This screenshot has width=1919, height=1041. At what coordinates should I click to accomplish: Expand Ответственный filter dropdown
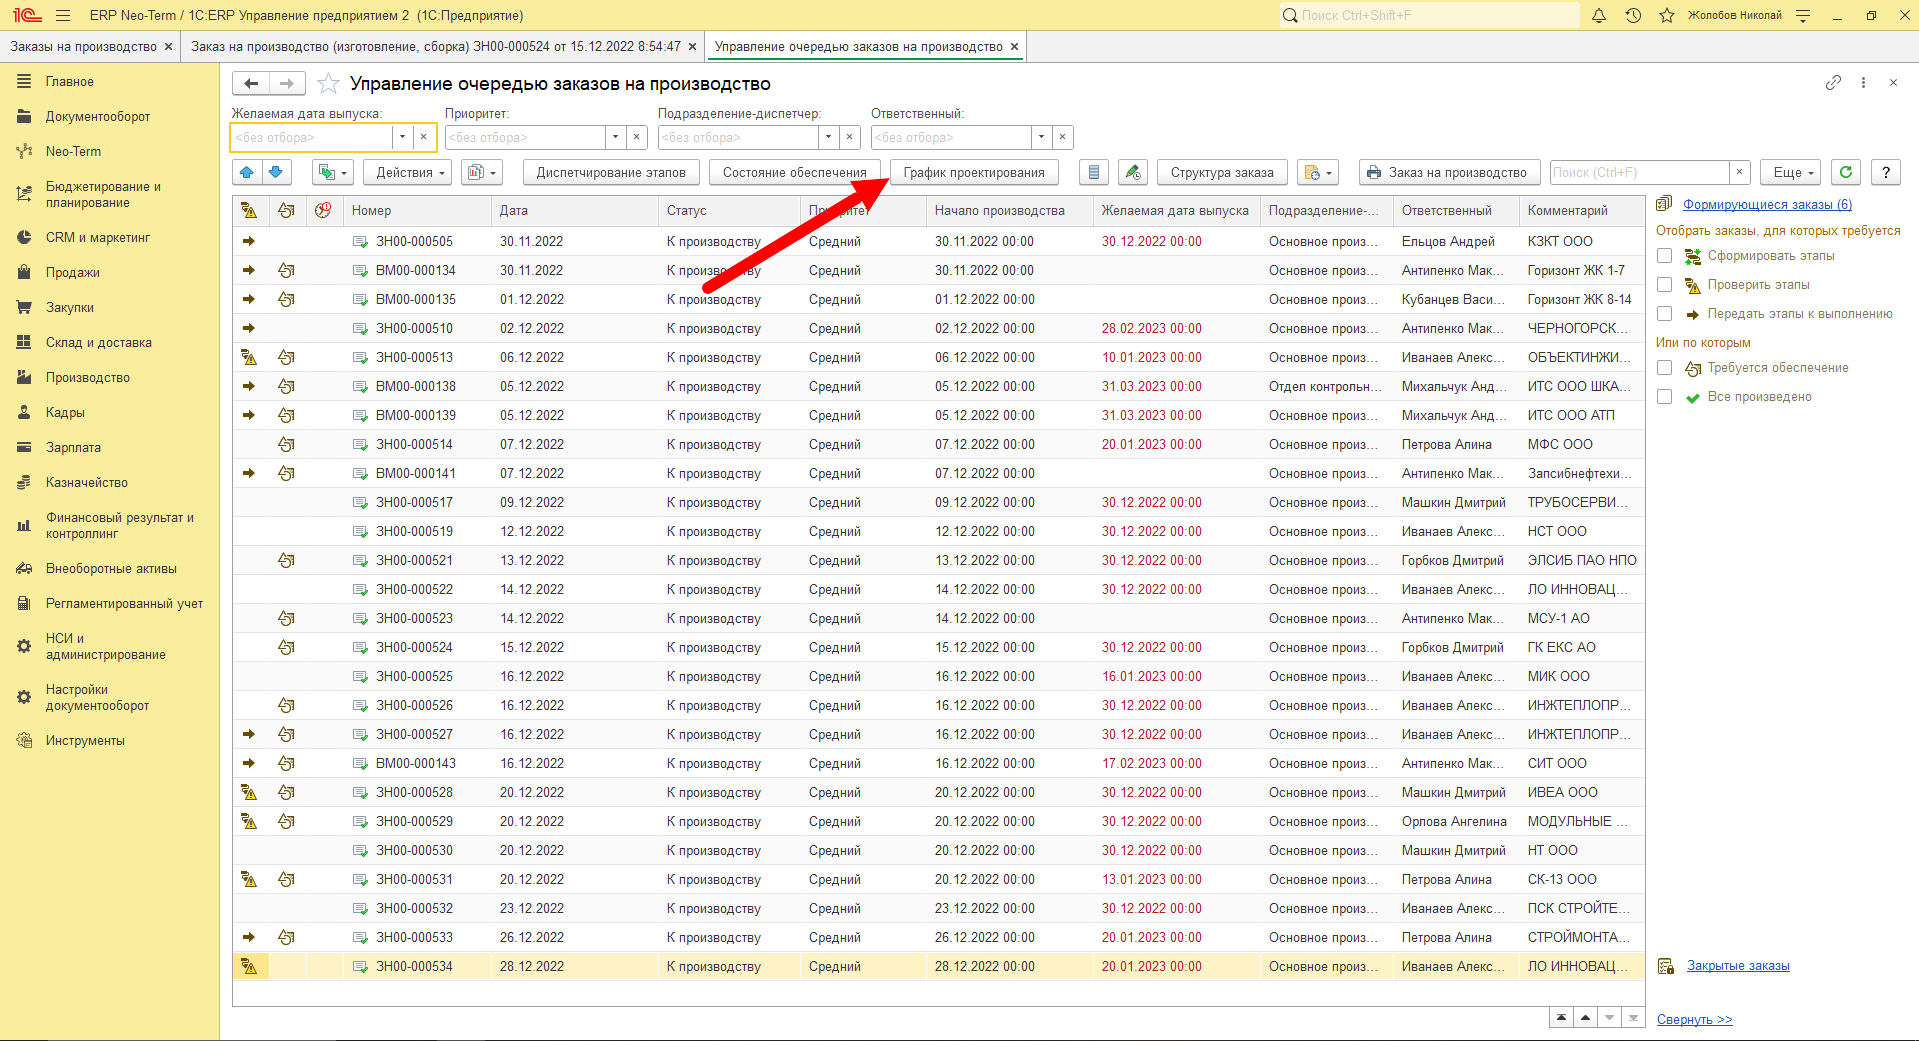point(1041,137)
